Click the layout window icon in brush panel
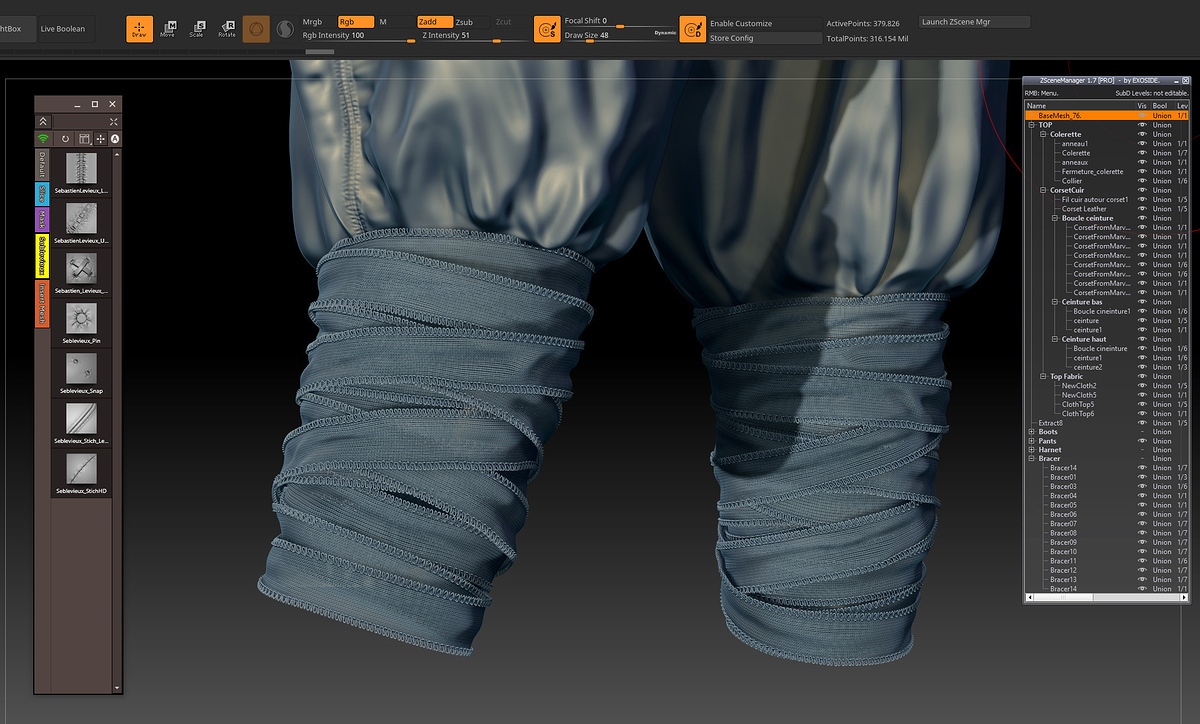 [x=84, y=139]
